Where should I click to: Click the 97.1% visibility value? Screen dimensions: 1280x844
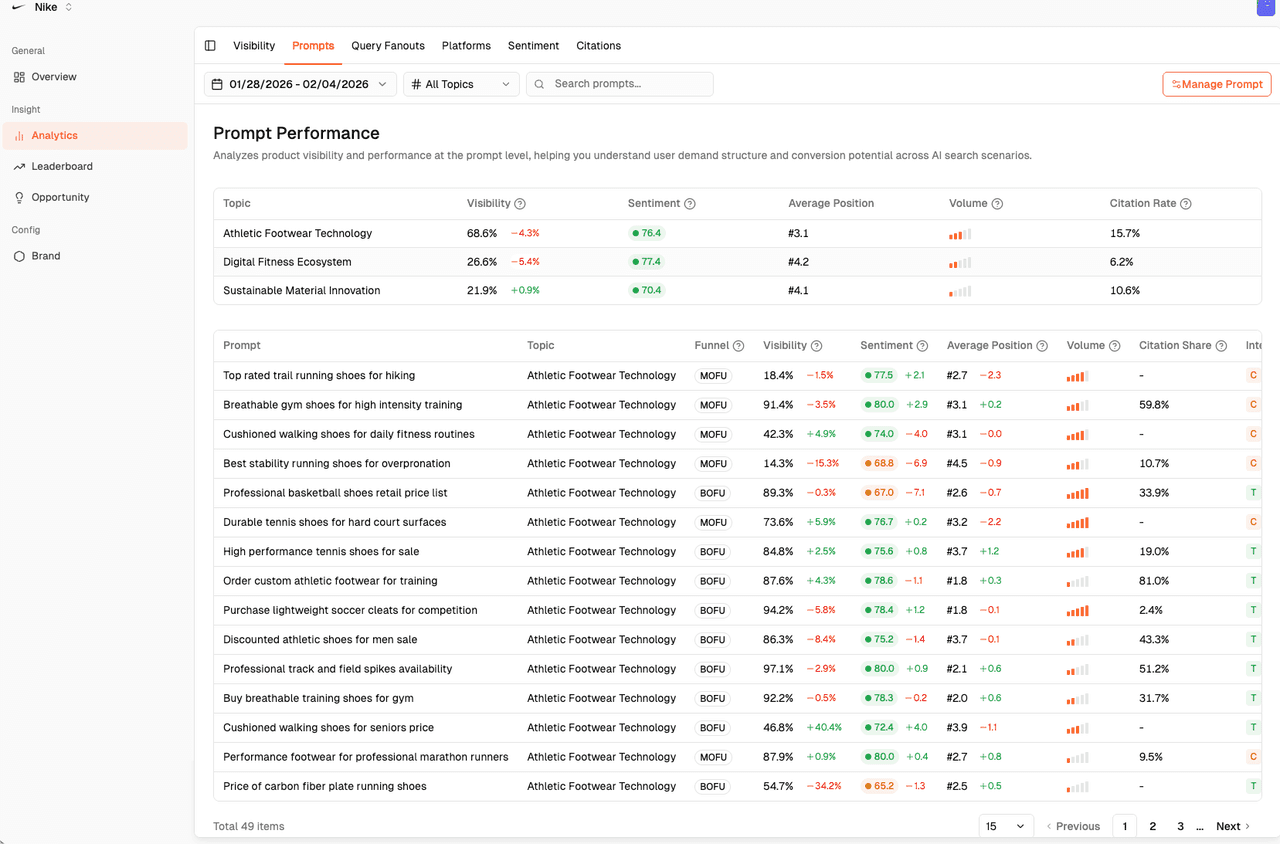(x=778, y=669)
